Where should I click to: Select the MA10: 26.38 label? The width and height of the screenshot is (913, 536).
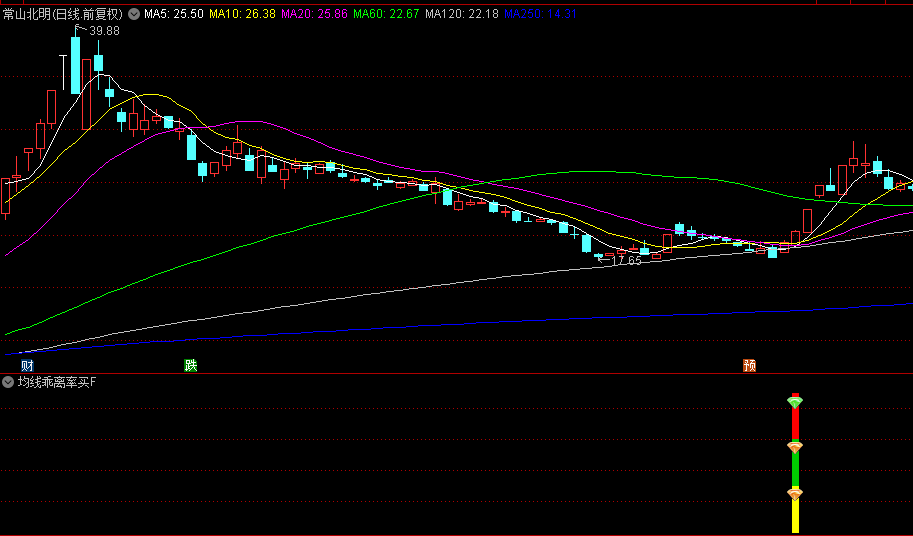242,14
